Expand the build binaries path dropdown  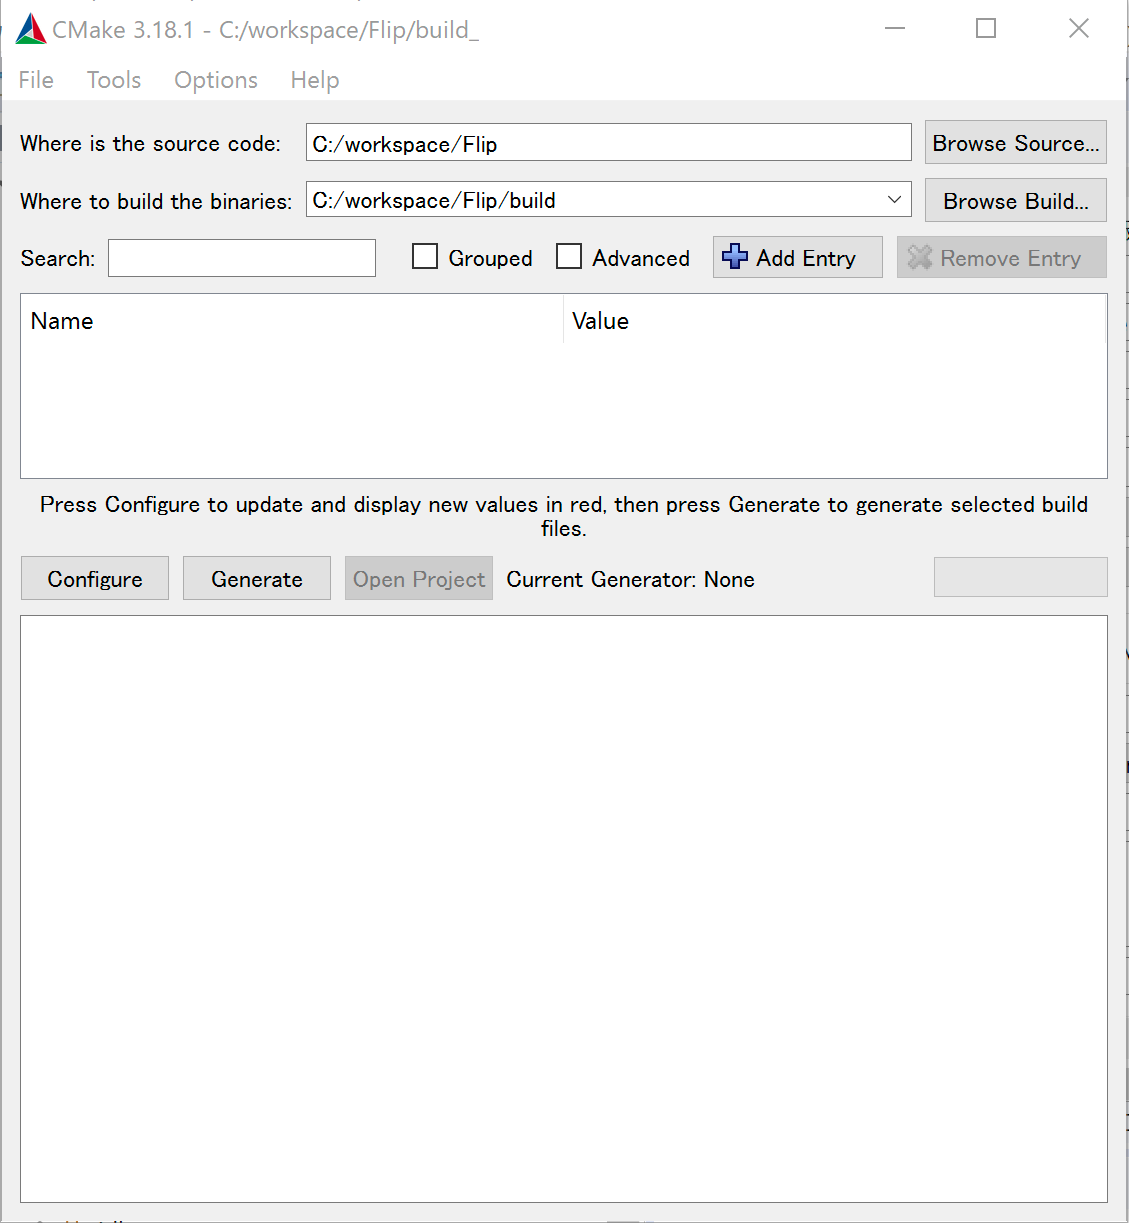pyautogui.click(x=894, y=200)
